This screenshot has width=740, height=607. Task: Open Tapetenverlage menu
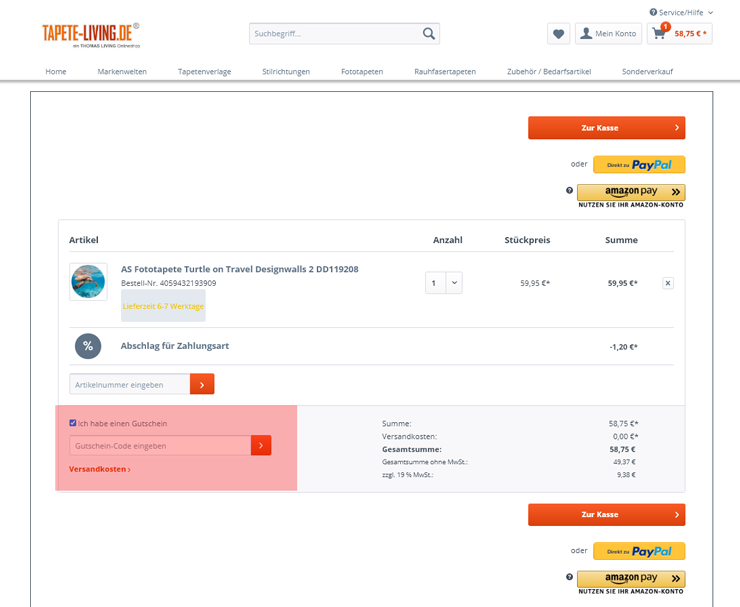204,72
